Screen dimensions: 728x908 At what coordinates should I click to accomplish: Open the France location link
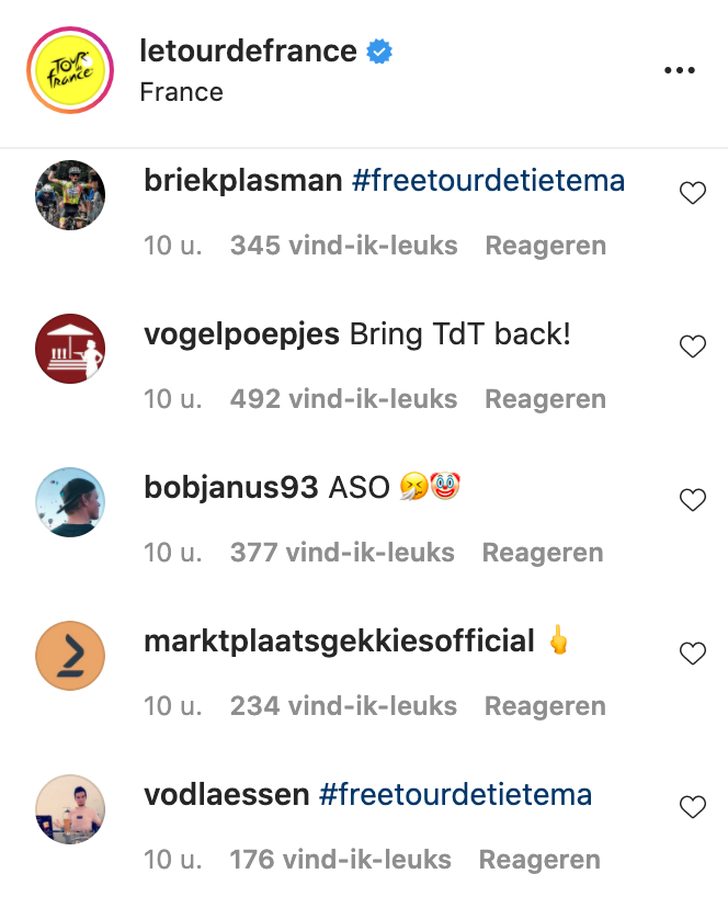(181, 92)
